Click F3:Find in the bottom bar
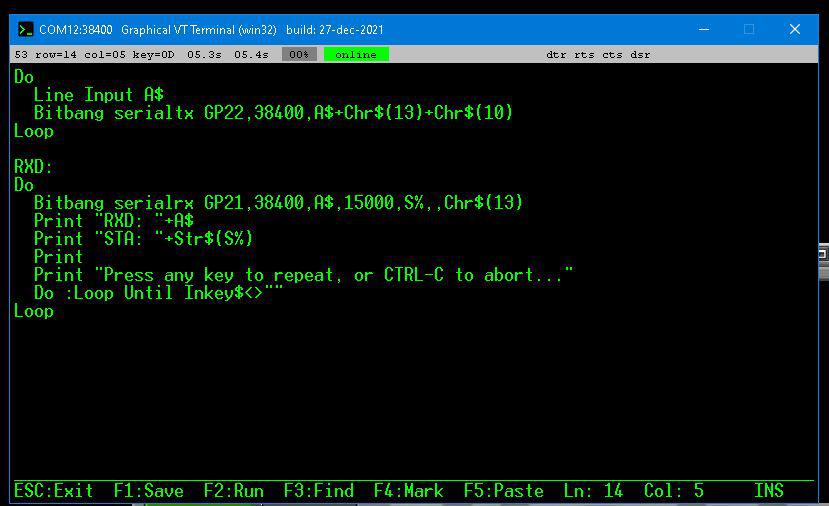829x506 pixels. (x=318, y=491)
